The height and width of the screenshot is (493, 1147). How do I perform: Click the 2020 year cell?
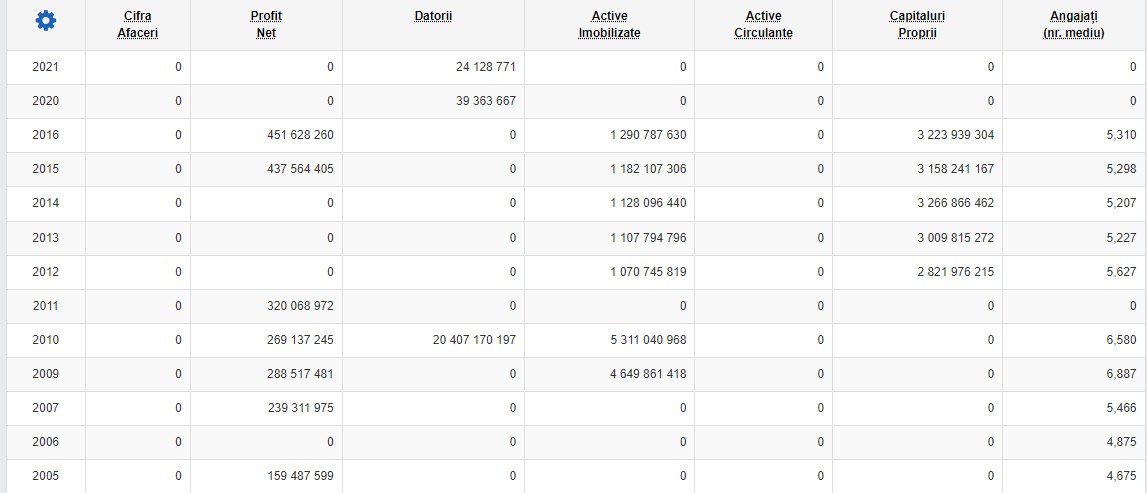pyautogui.click(x=45, y=101)
